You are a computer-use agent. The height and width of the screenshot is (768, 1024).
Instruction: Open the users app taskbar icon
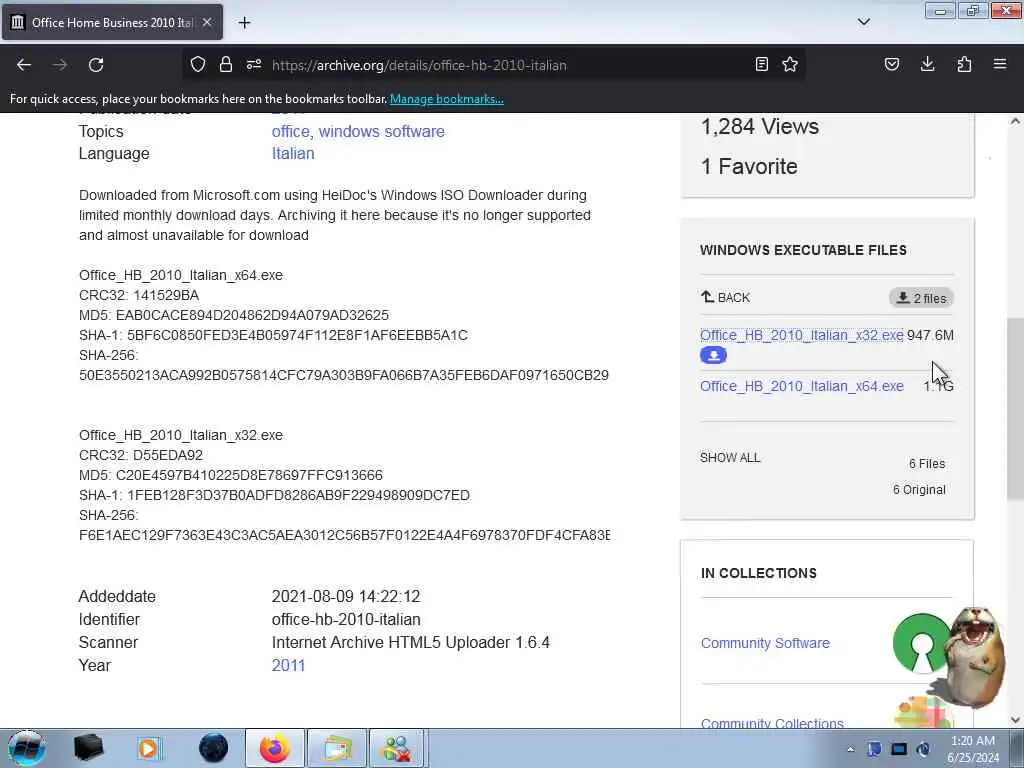tap(397, 748)
